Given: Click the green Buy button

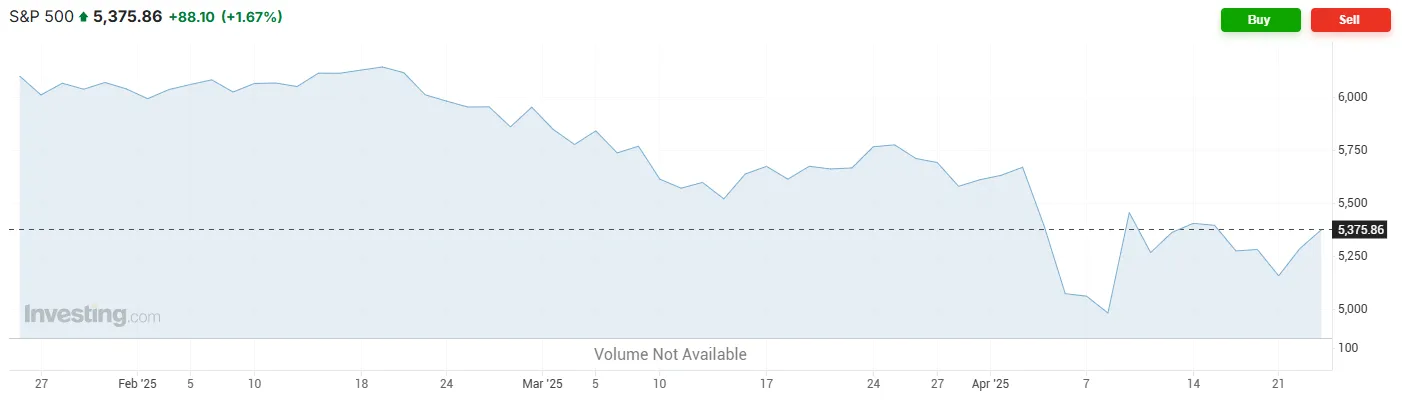Looking at the screenshot, I should pos(1260,20).
